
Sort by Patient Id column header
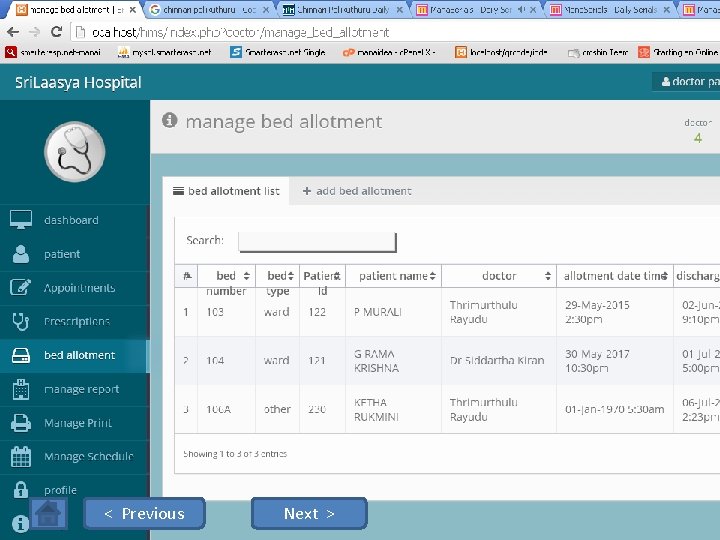pos(322,276)
